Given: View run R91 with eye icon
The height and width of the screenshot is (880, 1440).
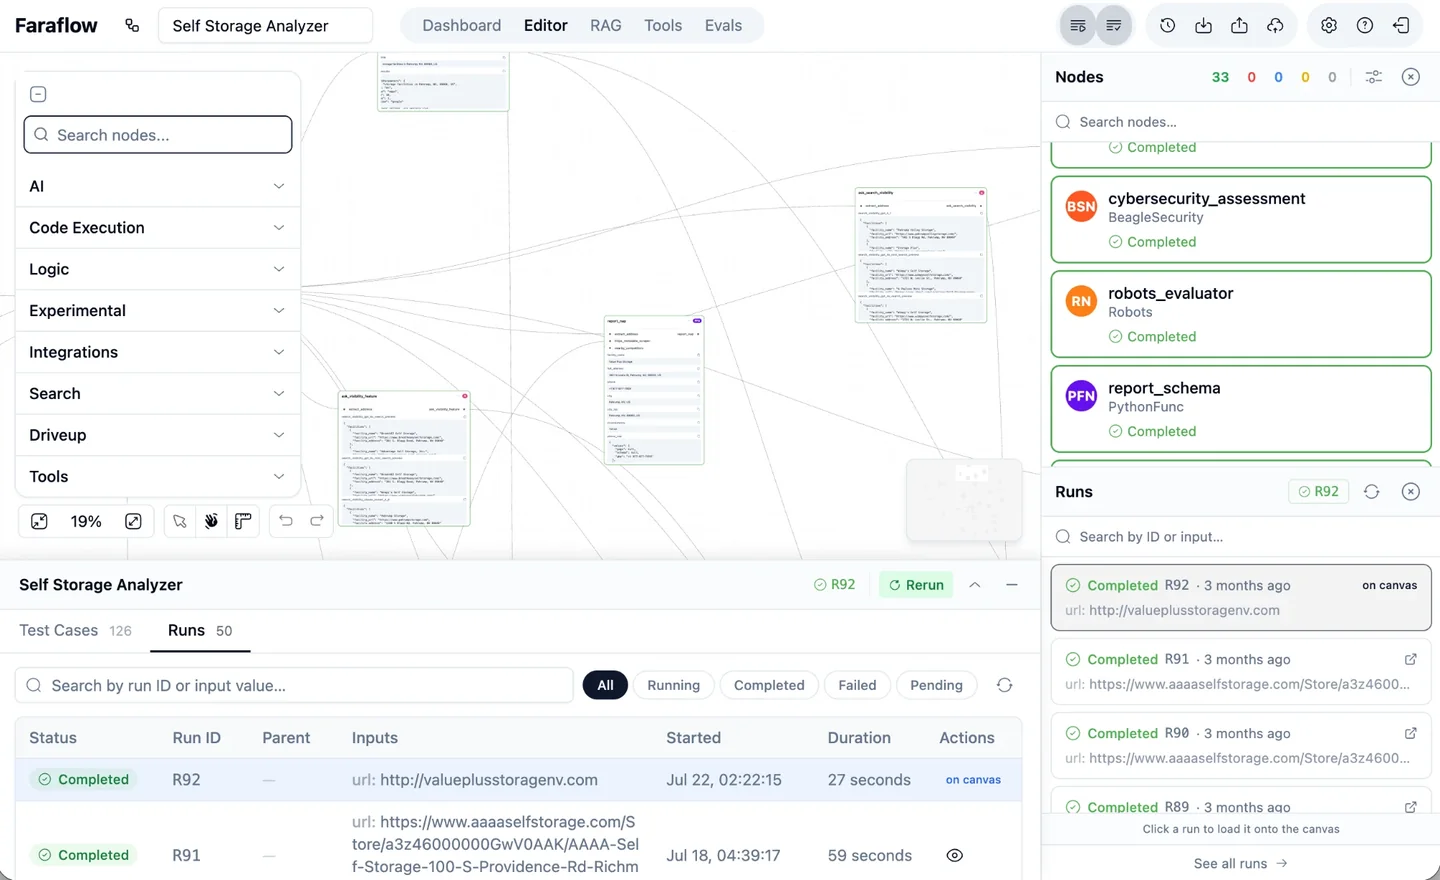Looking at the screenshot, I should (955, 856).
